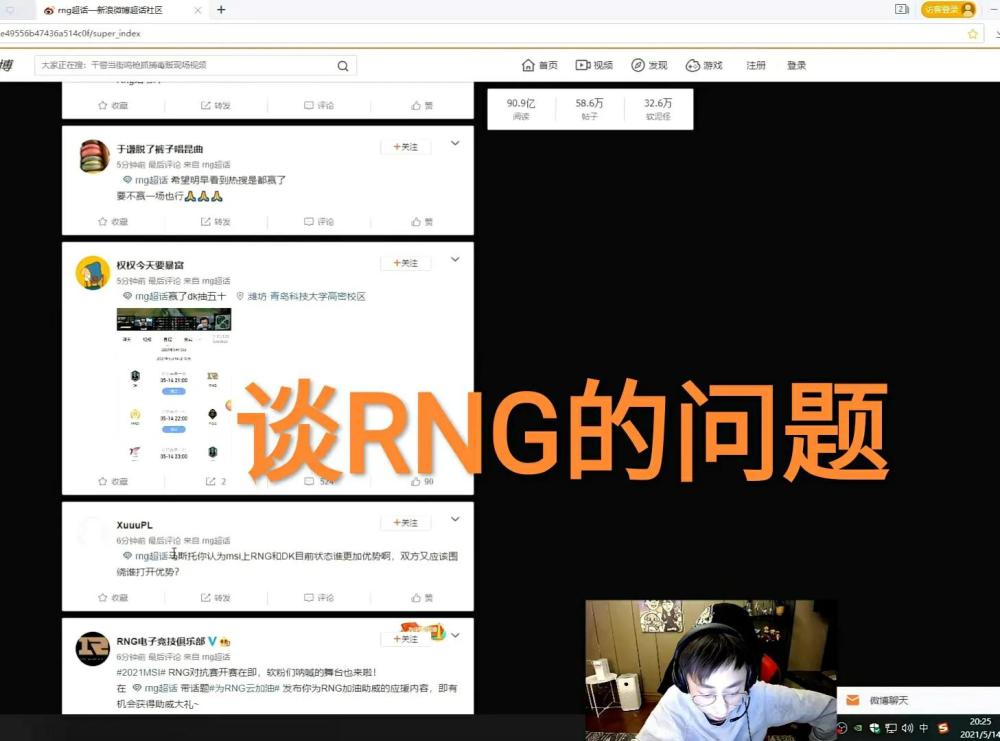The height and width of the screenshot is (741, 1000).
Task: Open match schedule image in 权权今天要暴富 post
Action: point(173,386)
